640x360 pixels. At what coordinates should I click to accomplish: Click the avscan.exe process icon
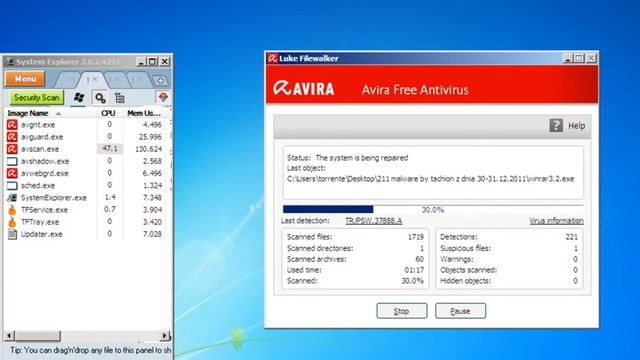pos(12,149)
